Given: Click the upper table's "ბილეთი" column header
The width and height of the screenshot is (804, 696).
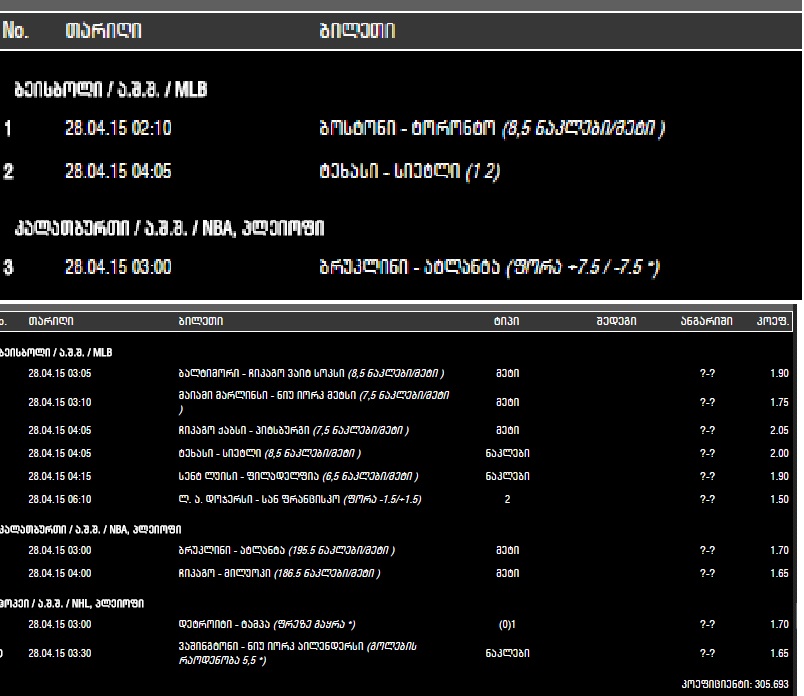Looking at the screenshot, I should pos(353,32).
